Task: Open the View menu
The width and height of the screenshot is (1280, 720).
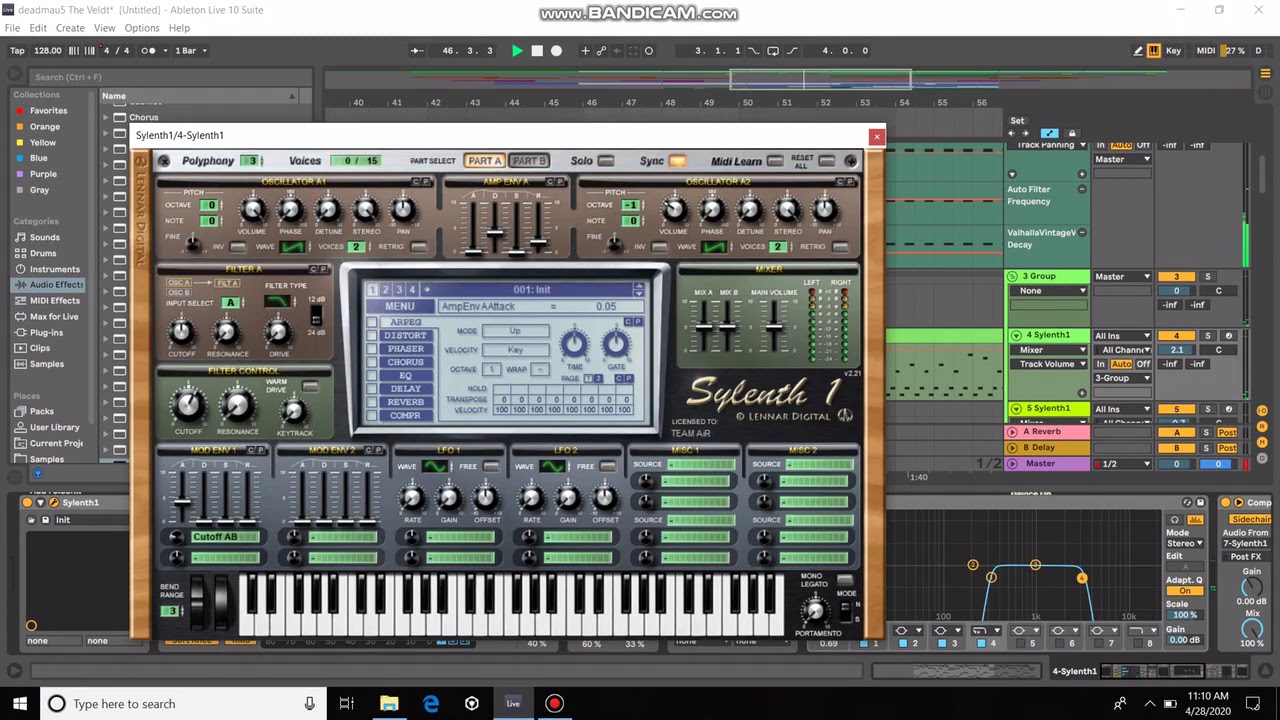Action: [104, 28]
